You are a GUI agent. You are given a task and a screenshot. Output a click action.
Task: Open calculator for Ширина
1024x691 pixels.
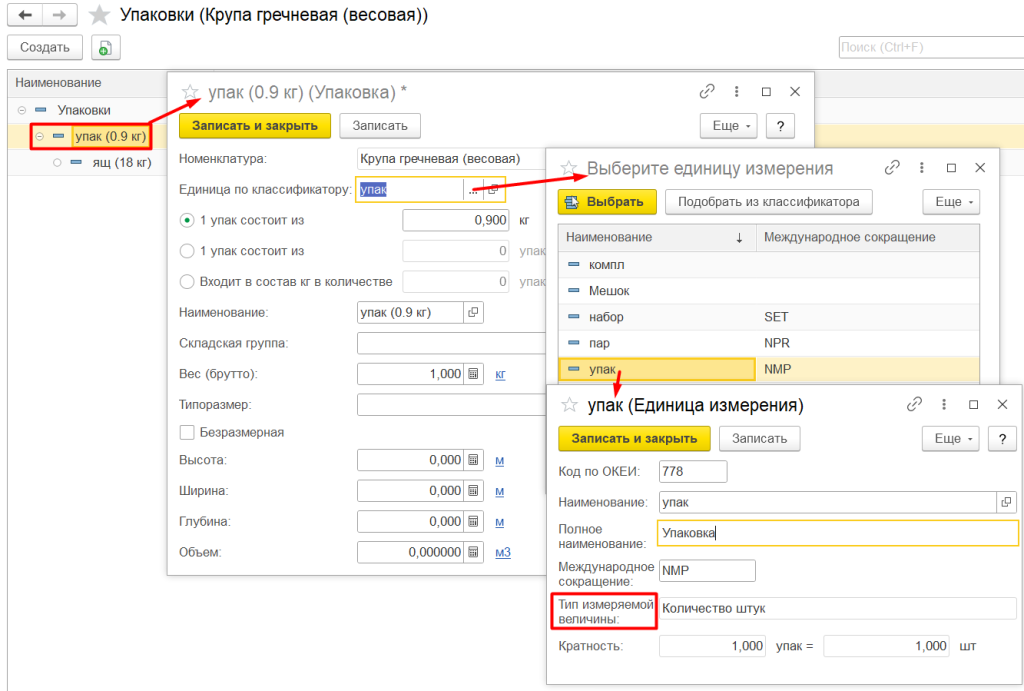473,490
